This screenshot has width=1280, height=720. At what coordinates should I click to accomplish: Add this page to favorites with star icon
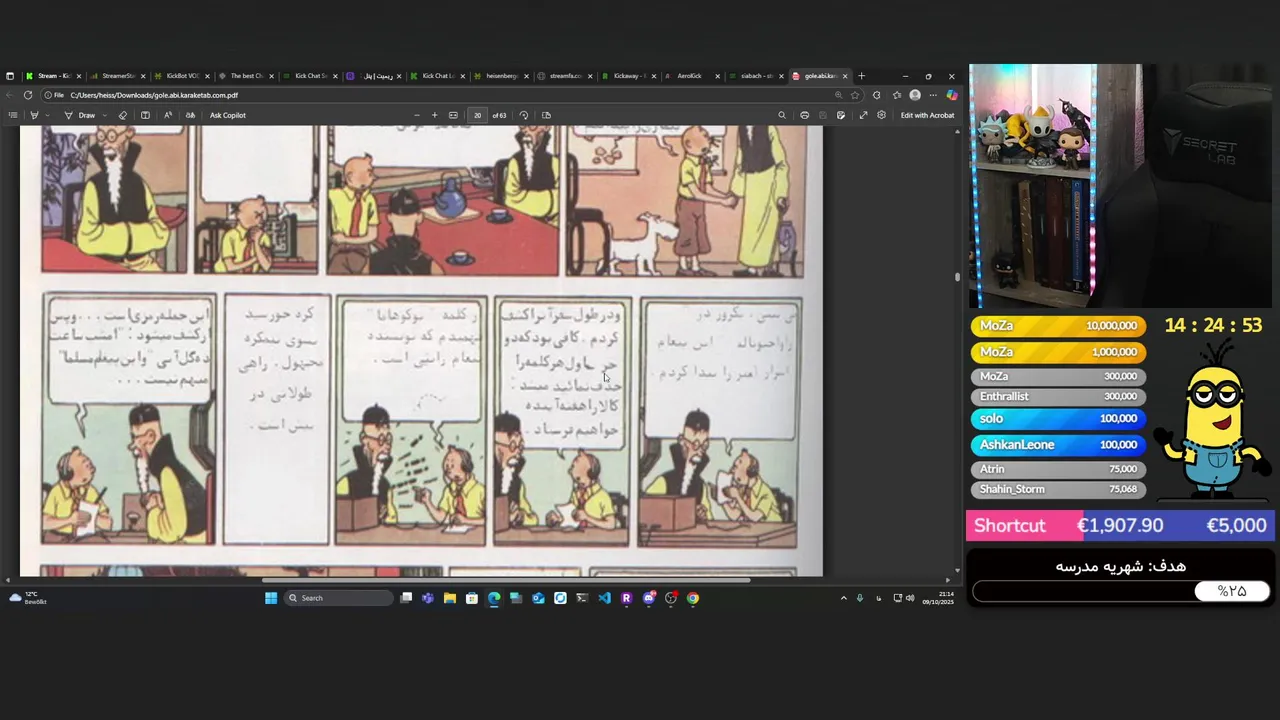pos(855,95)
